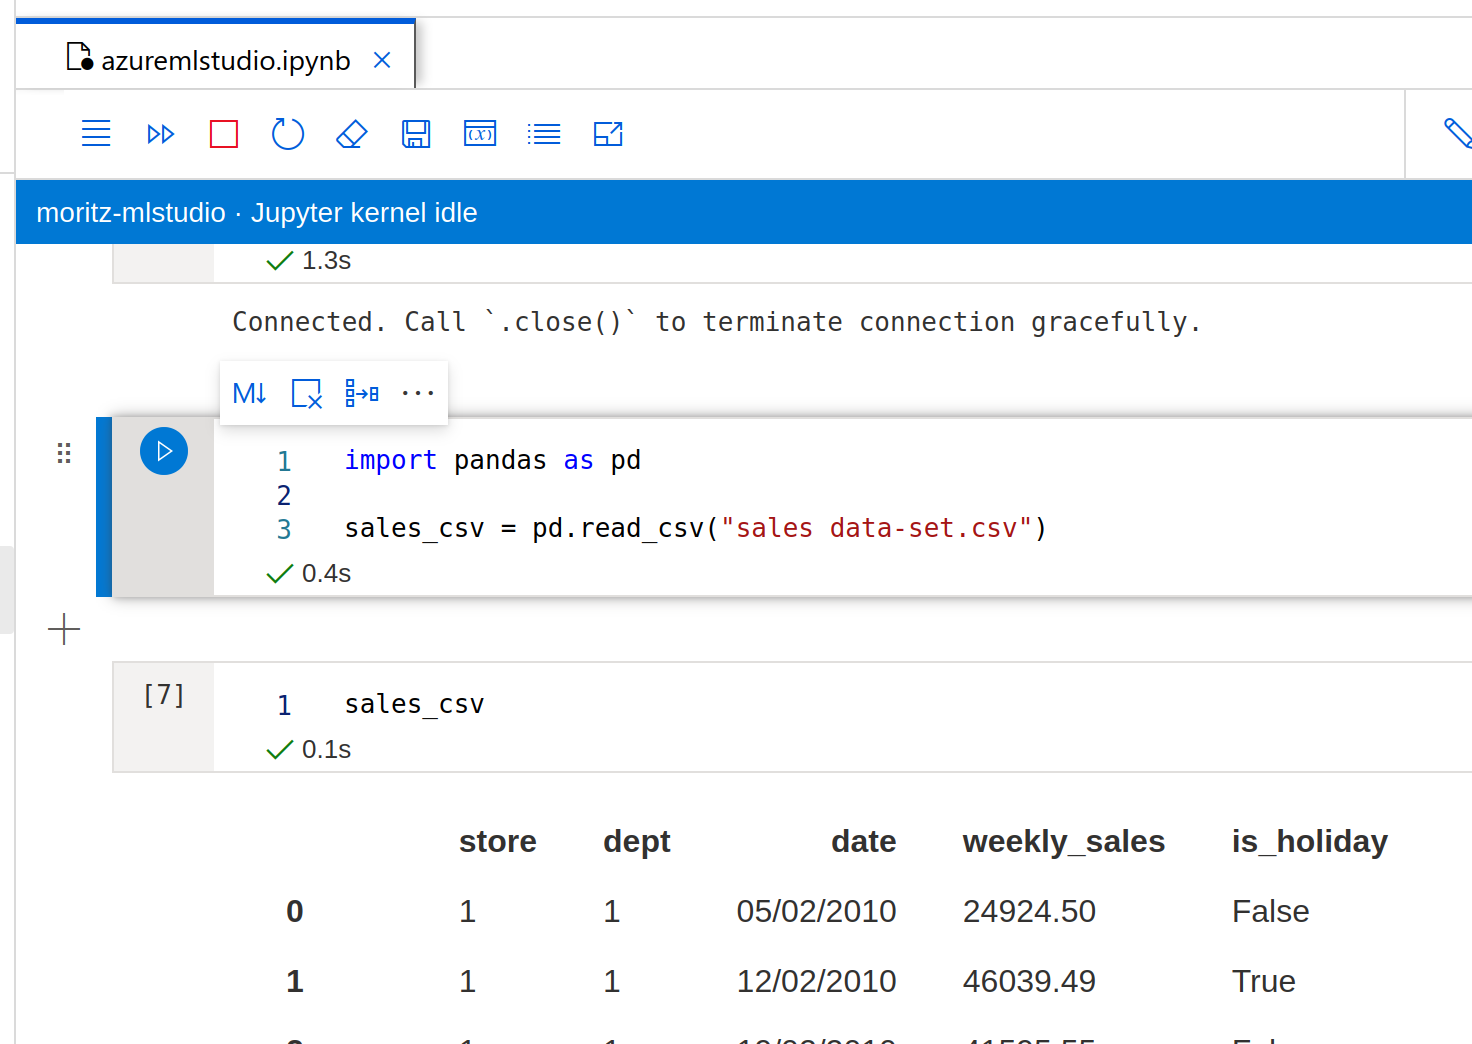The width and height of the screenshot is (1472, 1044).
Task: Run the pandas import cell
Action: pyautogui.click(x=164, y=451)
